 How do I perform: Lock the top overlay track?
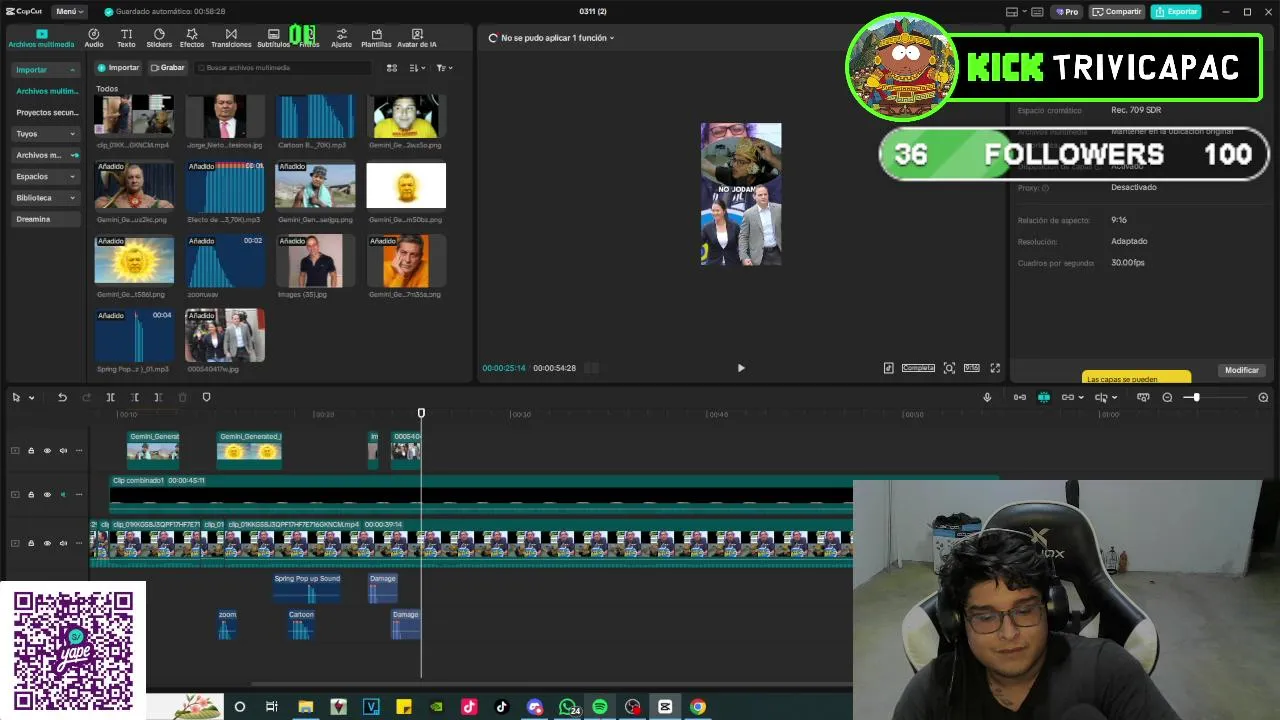[x=31, y=450]
